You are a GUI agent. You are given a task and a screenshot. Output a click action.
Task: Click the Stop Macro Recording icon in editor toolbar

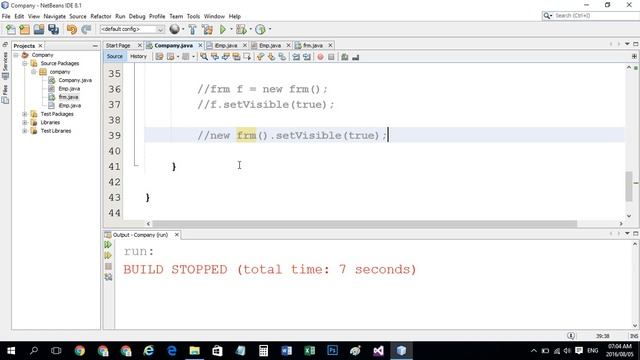(x=331, y=57)
